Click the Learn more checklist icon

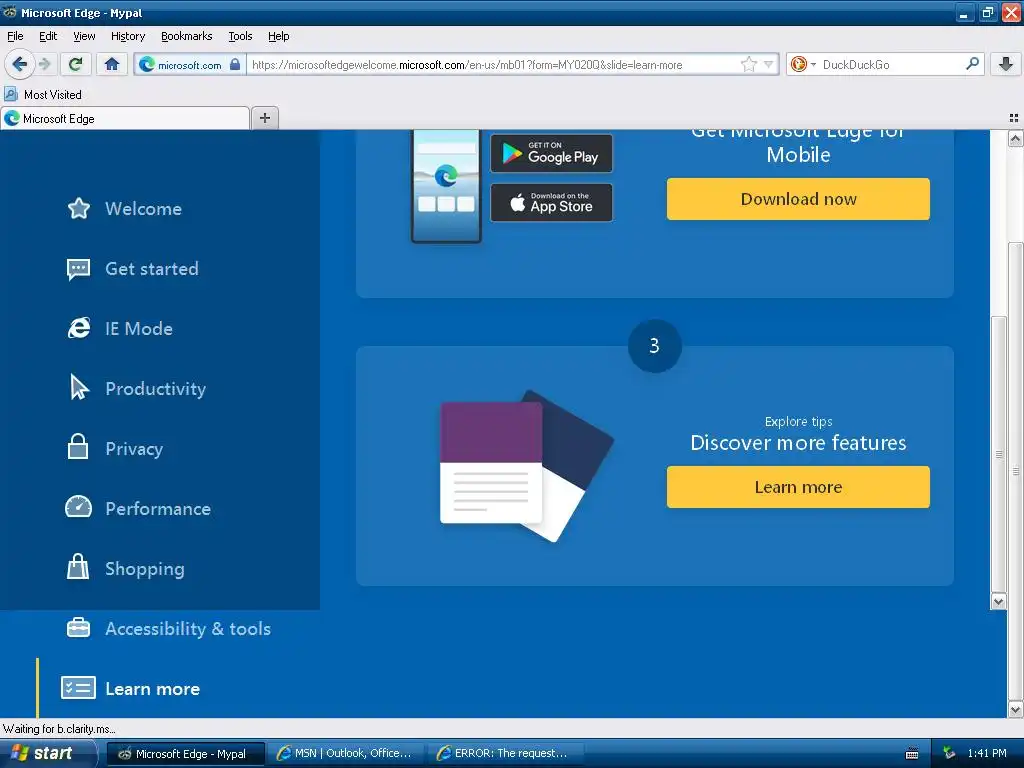[x=78, y=688]
